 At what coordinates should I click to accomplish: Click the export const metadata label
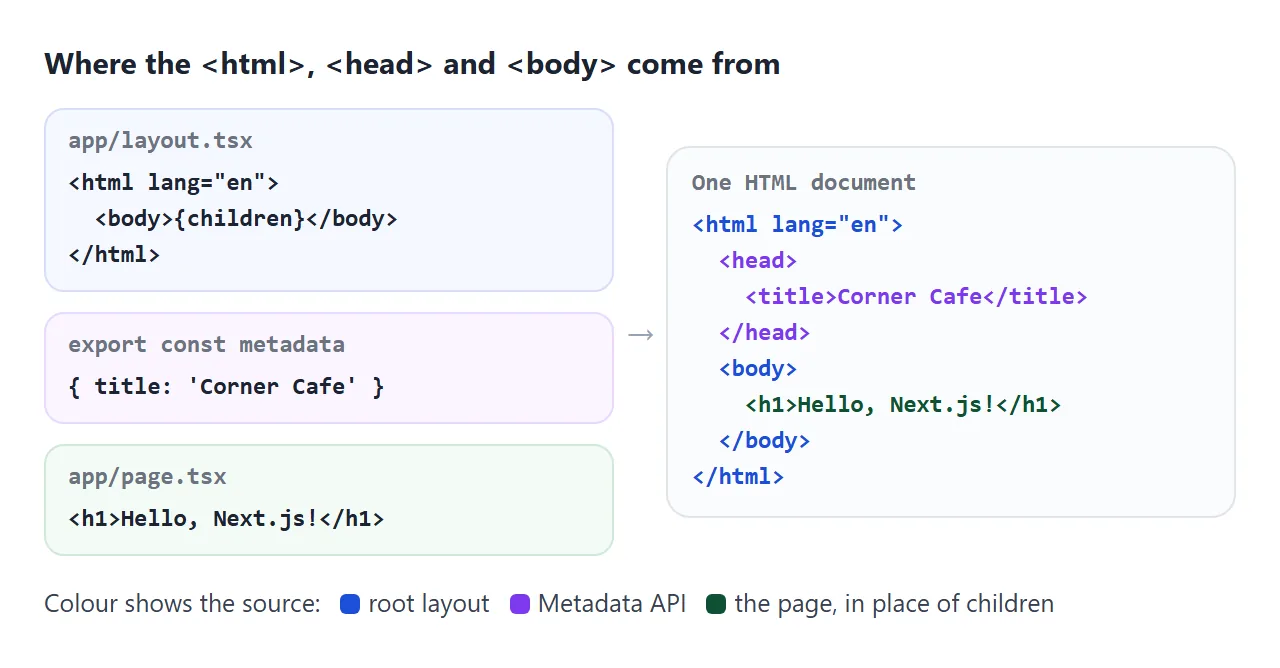(x=206, y=345)
